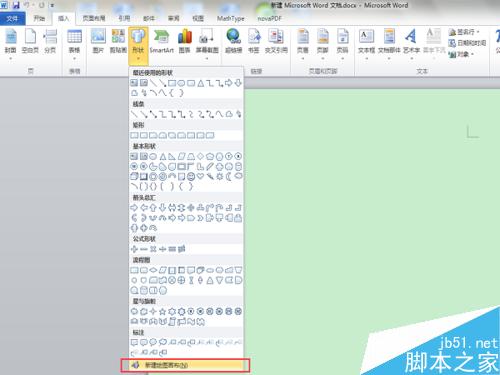Click the 艺术字 (WordArt) button
Screen dimensions: 500x375
click(411, 45)
